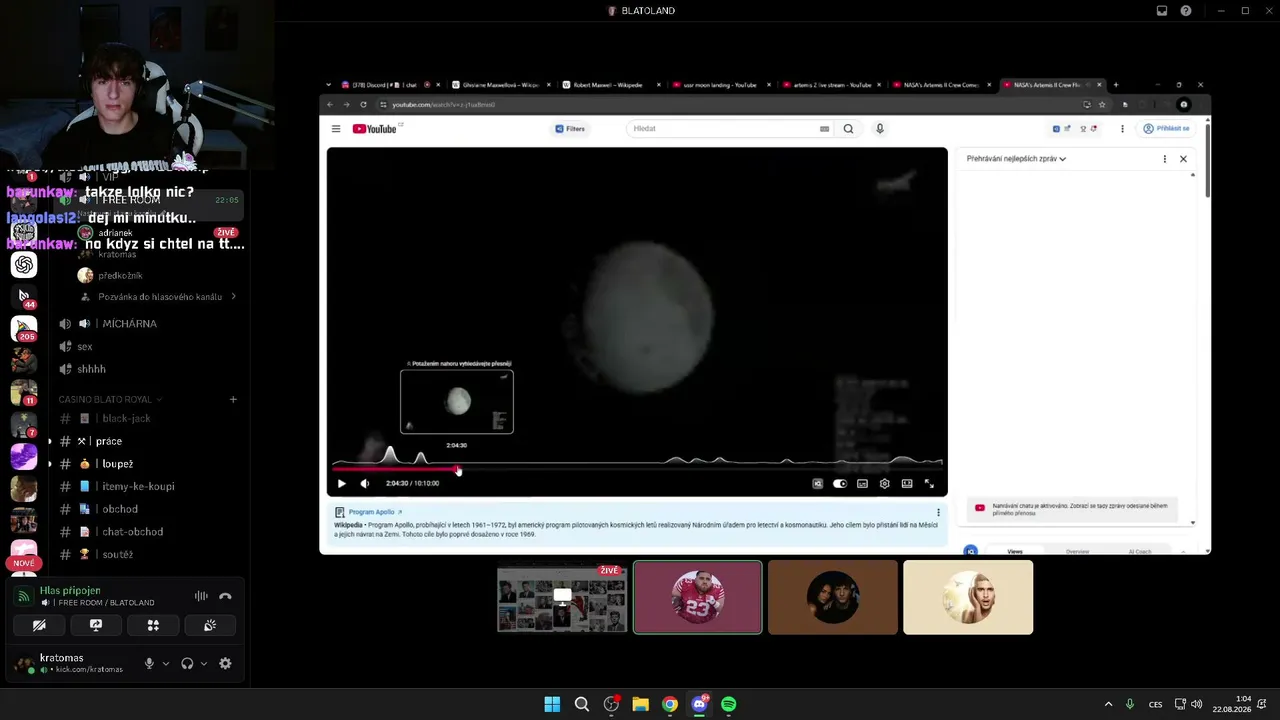Reload the YouTube page
Viewport: 1280px width, 720px height.
[363, 105]
